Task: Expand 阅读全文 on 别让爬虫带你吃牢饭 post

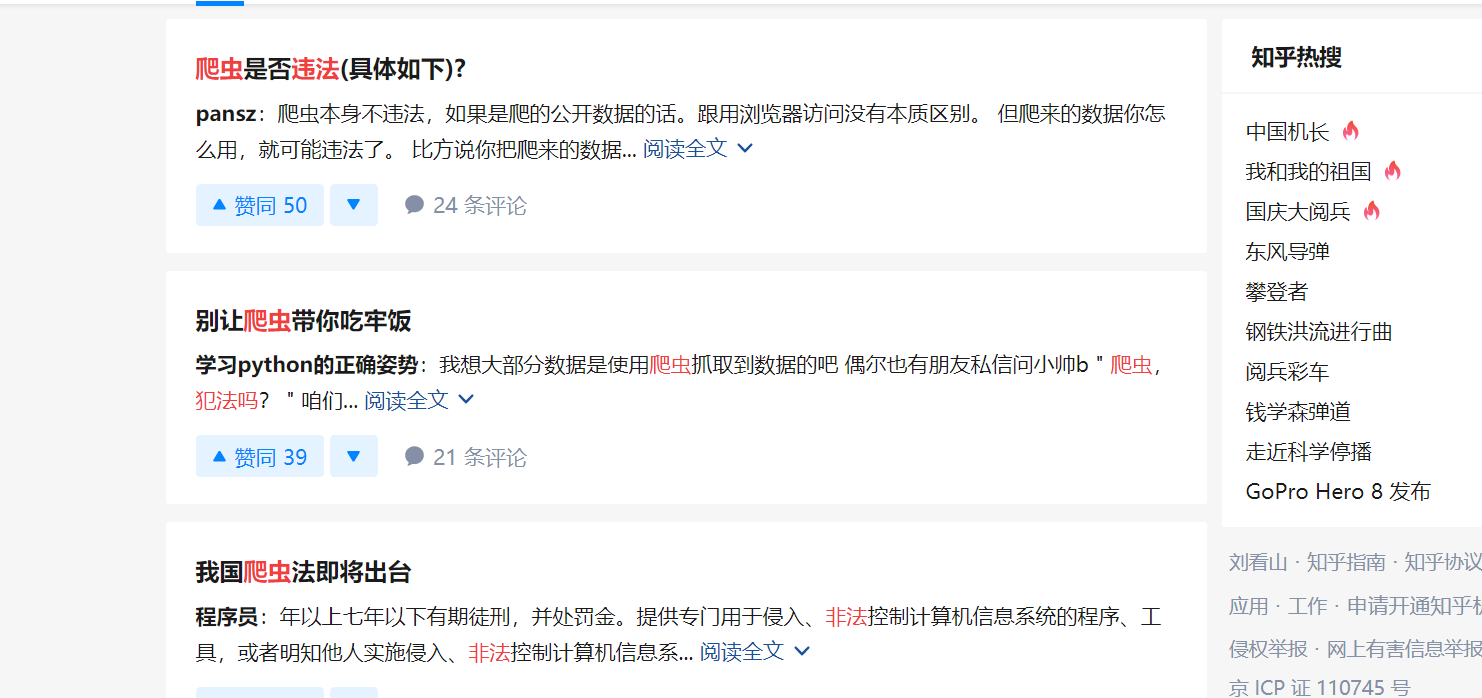Action: [x=419, y=401]
